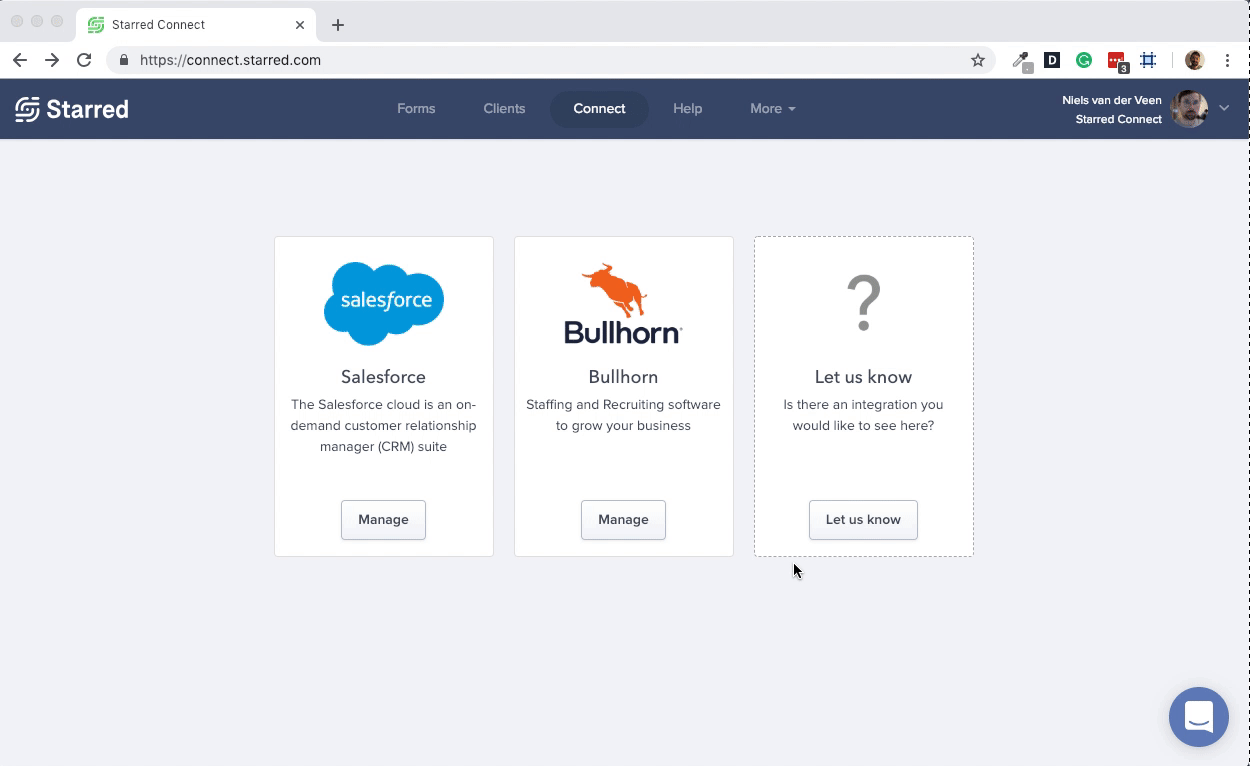Image resolution: width=1250 pixels, height=766 pixels.
Task: Expand the More dropdown menu
Action: 772,109
